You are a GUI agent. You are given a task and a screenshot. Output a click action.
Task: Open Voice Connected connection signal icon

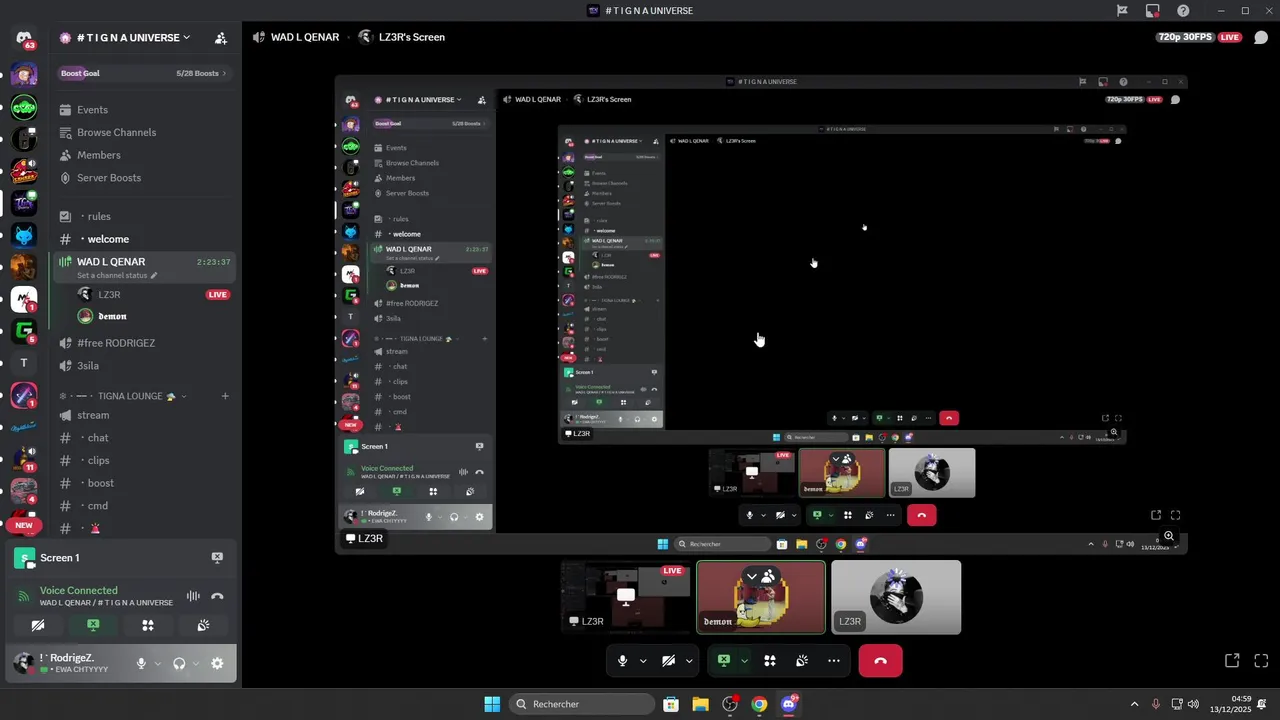coord(25,596)
